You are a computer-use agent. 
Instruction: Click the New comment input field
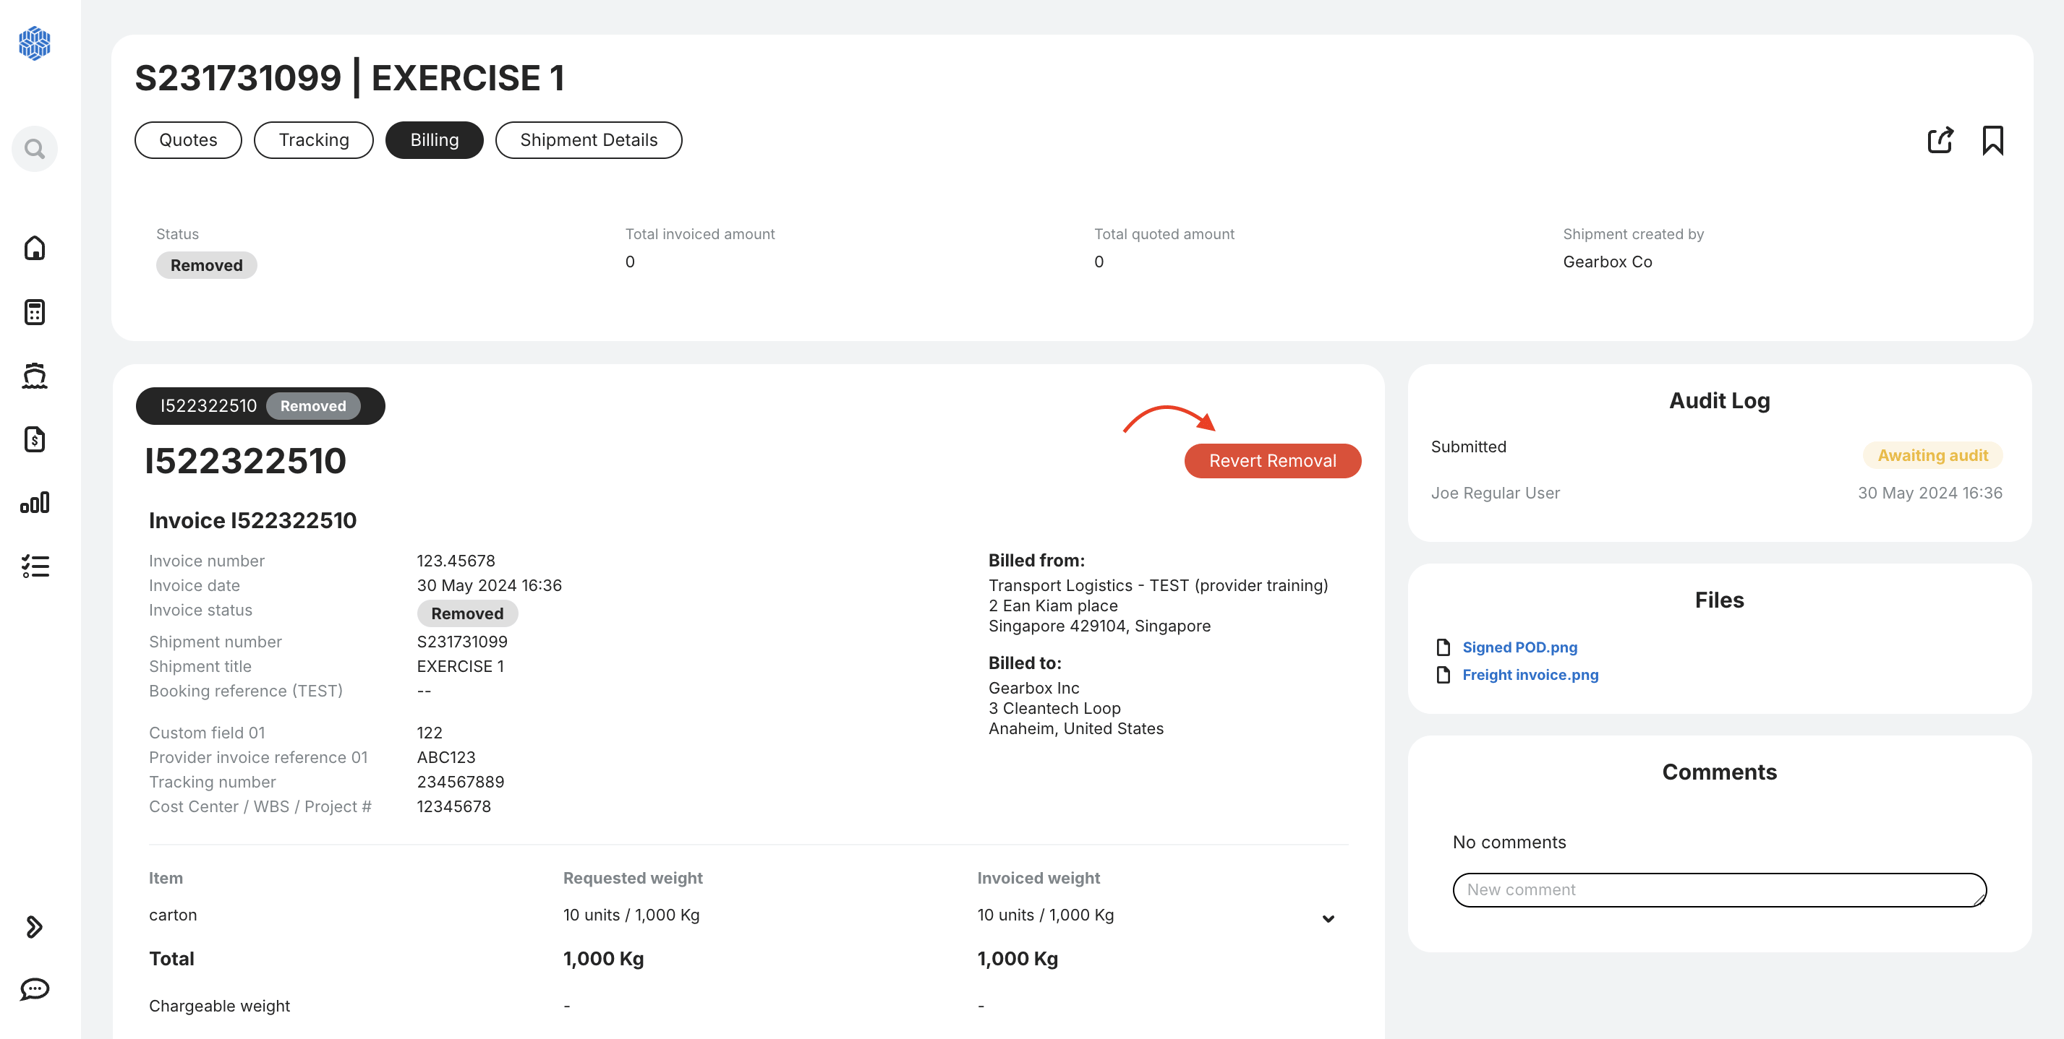click(1718, 890)
